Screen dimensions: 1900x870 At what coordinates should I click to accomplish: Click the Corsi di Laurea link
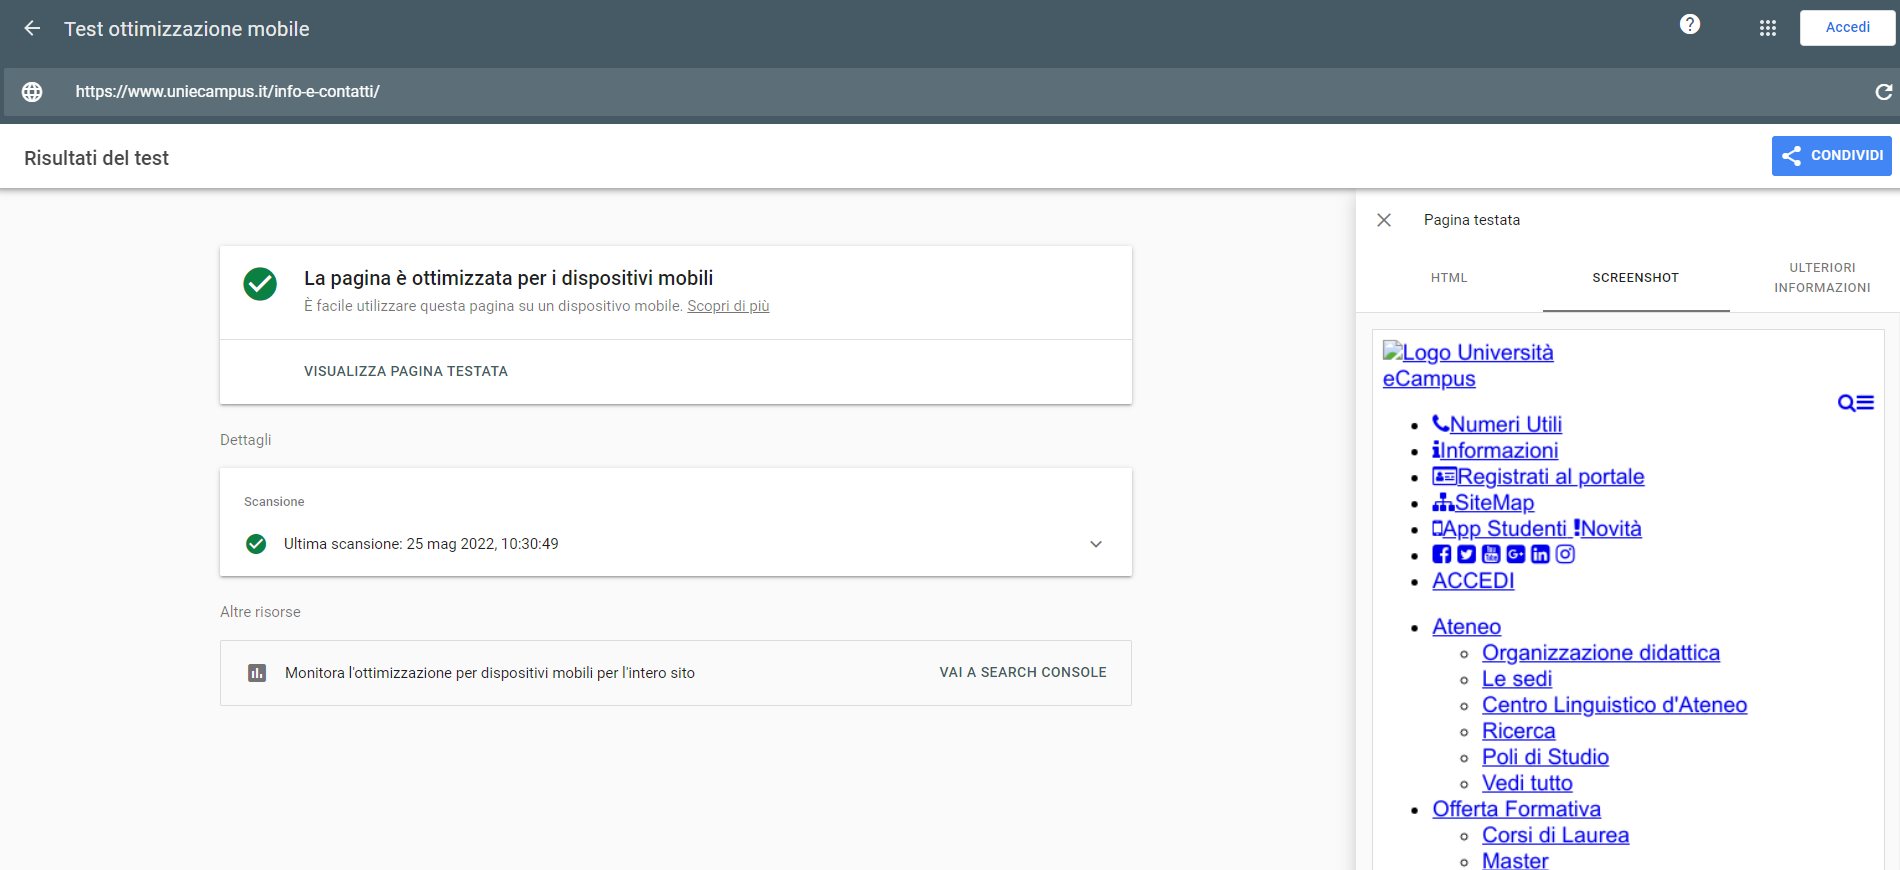[1555, 835]
